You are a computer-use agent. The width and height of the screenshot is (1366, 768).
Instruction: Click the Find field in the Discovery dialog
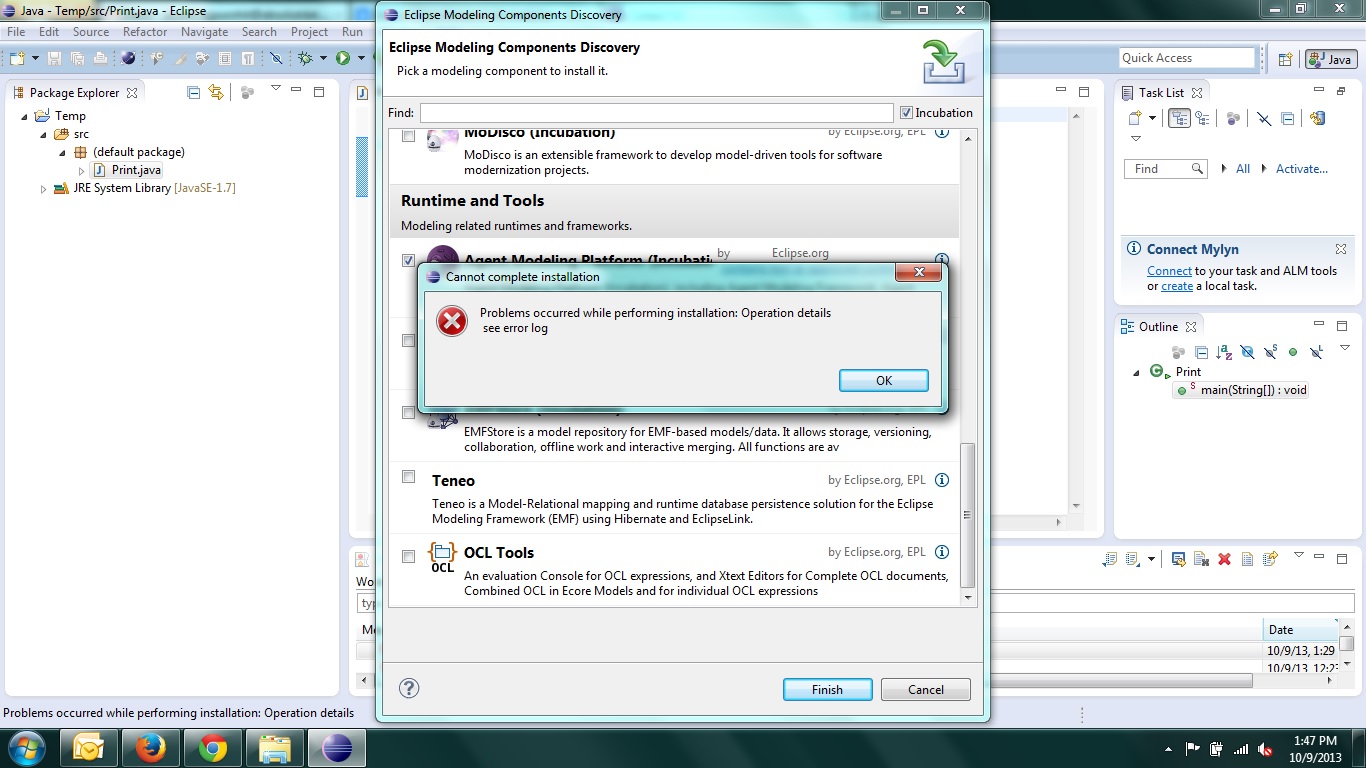pos(656,113)
